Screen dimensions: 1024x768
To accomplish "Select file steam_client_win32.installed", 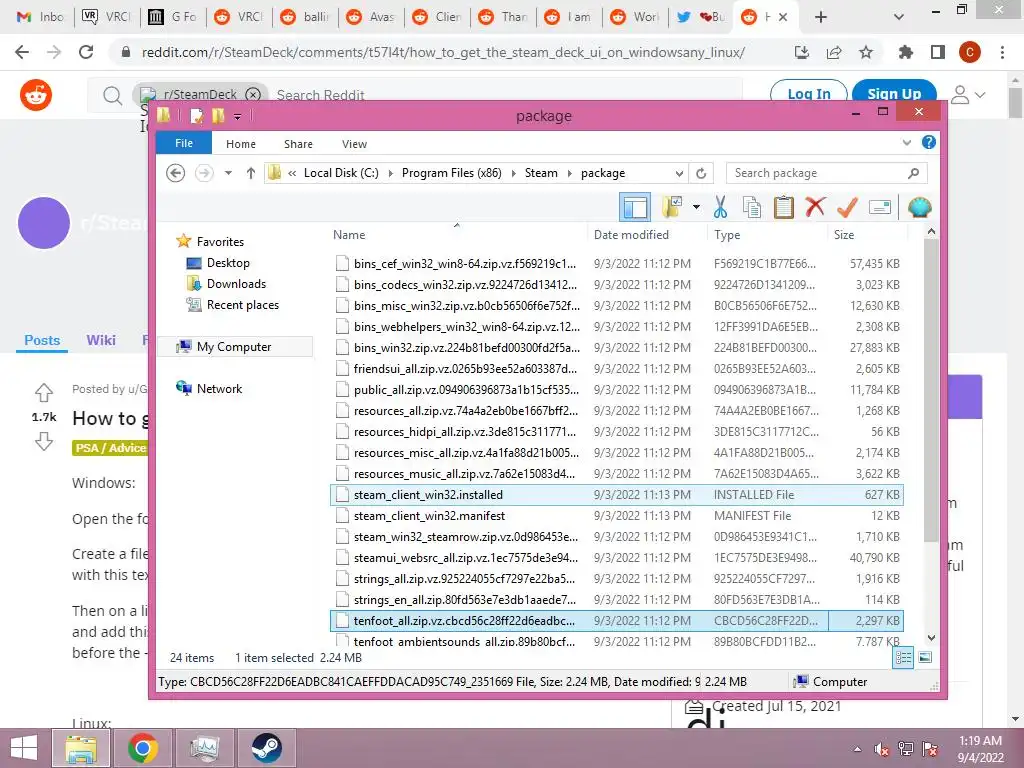I will coord(616,495).
